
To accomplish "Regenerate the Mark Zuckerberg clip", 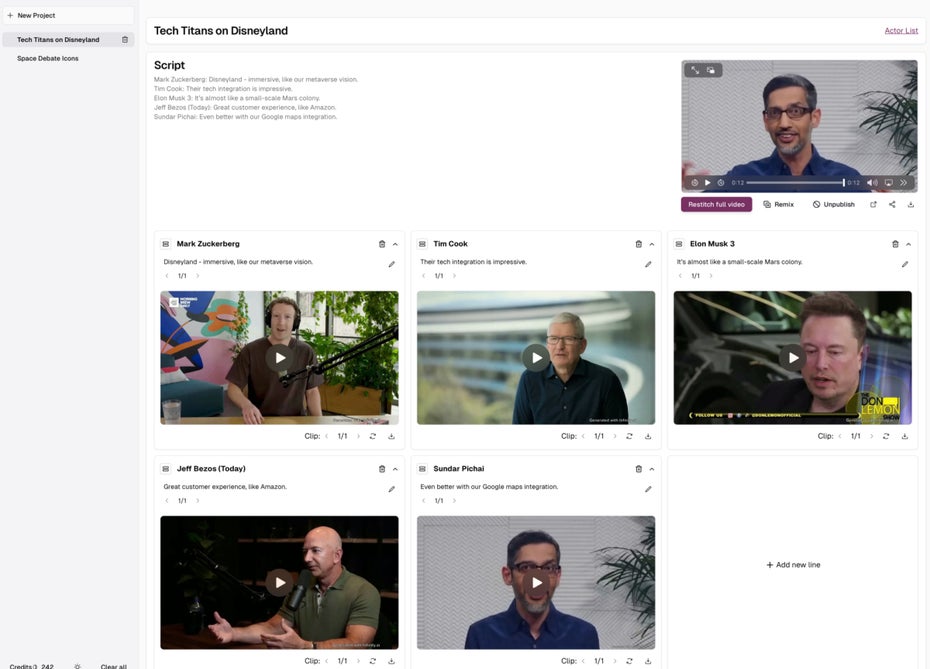I will [372, 436].
